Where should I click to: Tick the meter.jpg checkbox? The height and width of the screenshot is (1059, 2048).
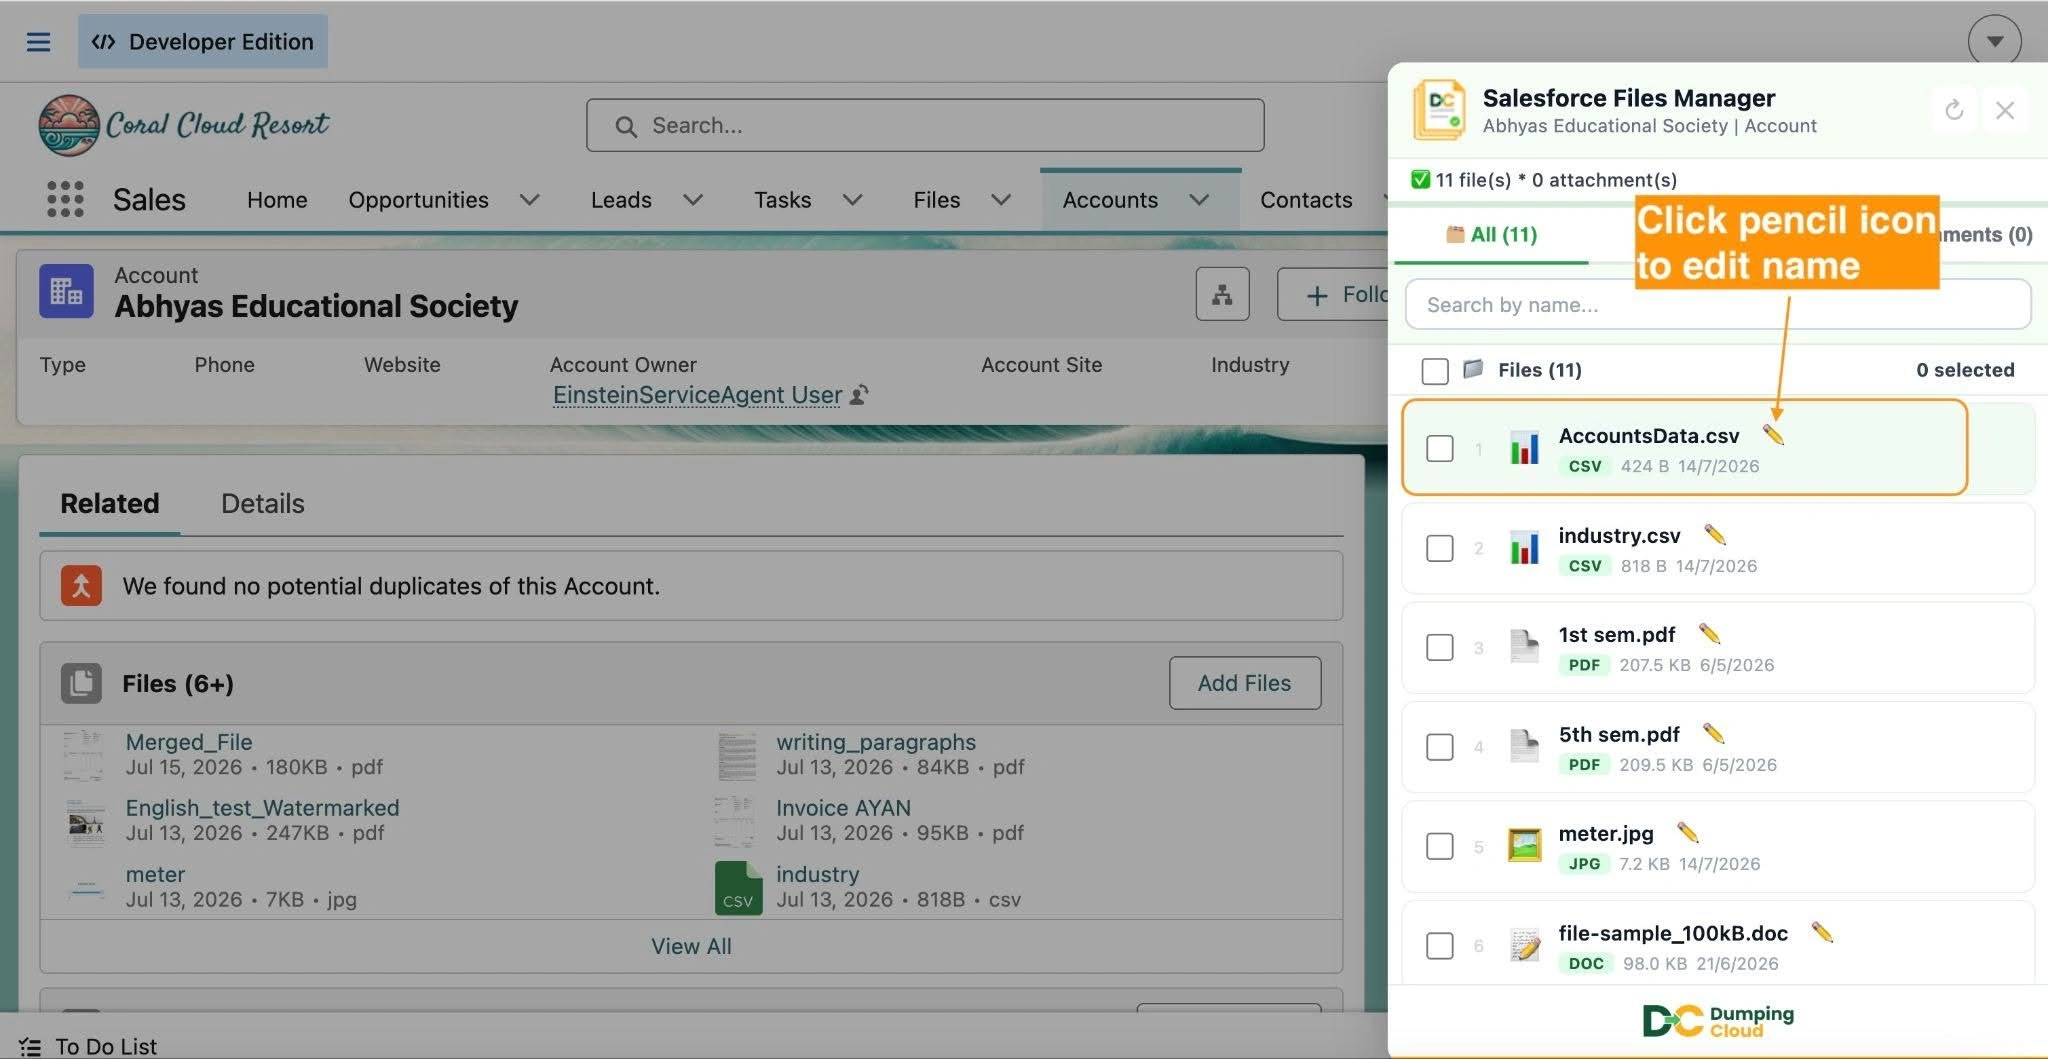tap(1440, 846)
